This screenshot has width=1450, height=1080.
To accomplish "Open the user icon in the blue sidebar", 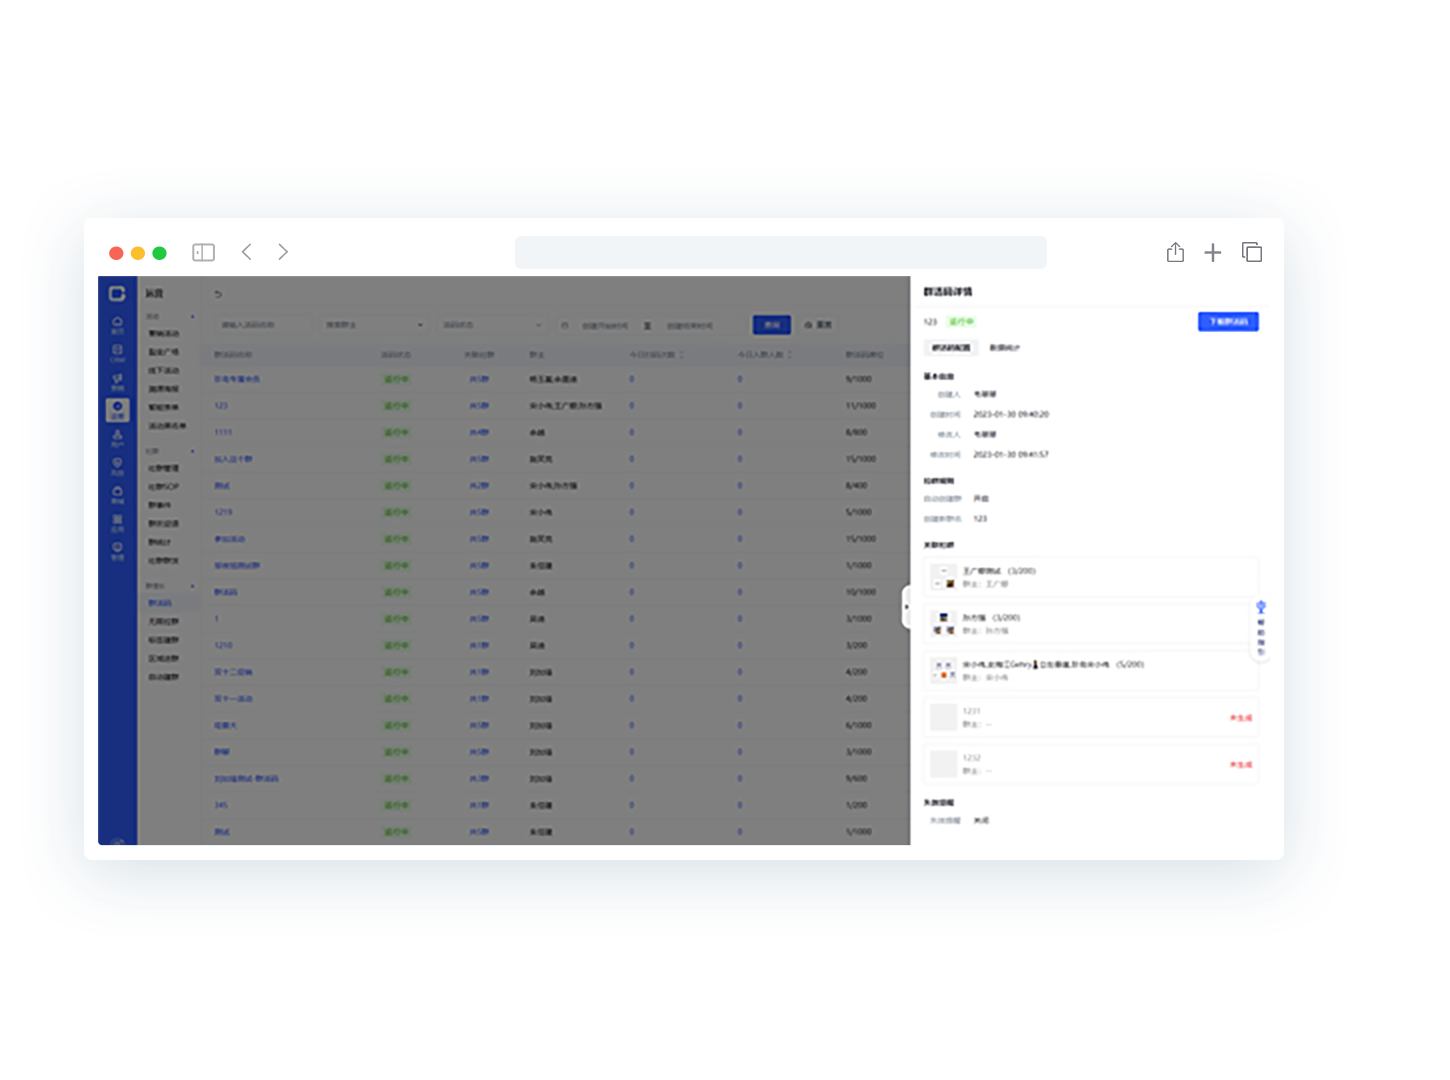I will point(117,438).
